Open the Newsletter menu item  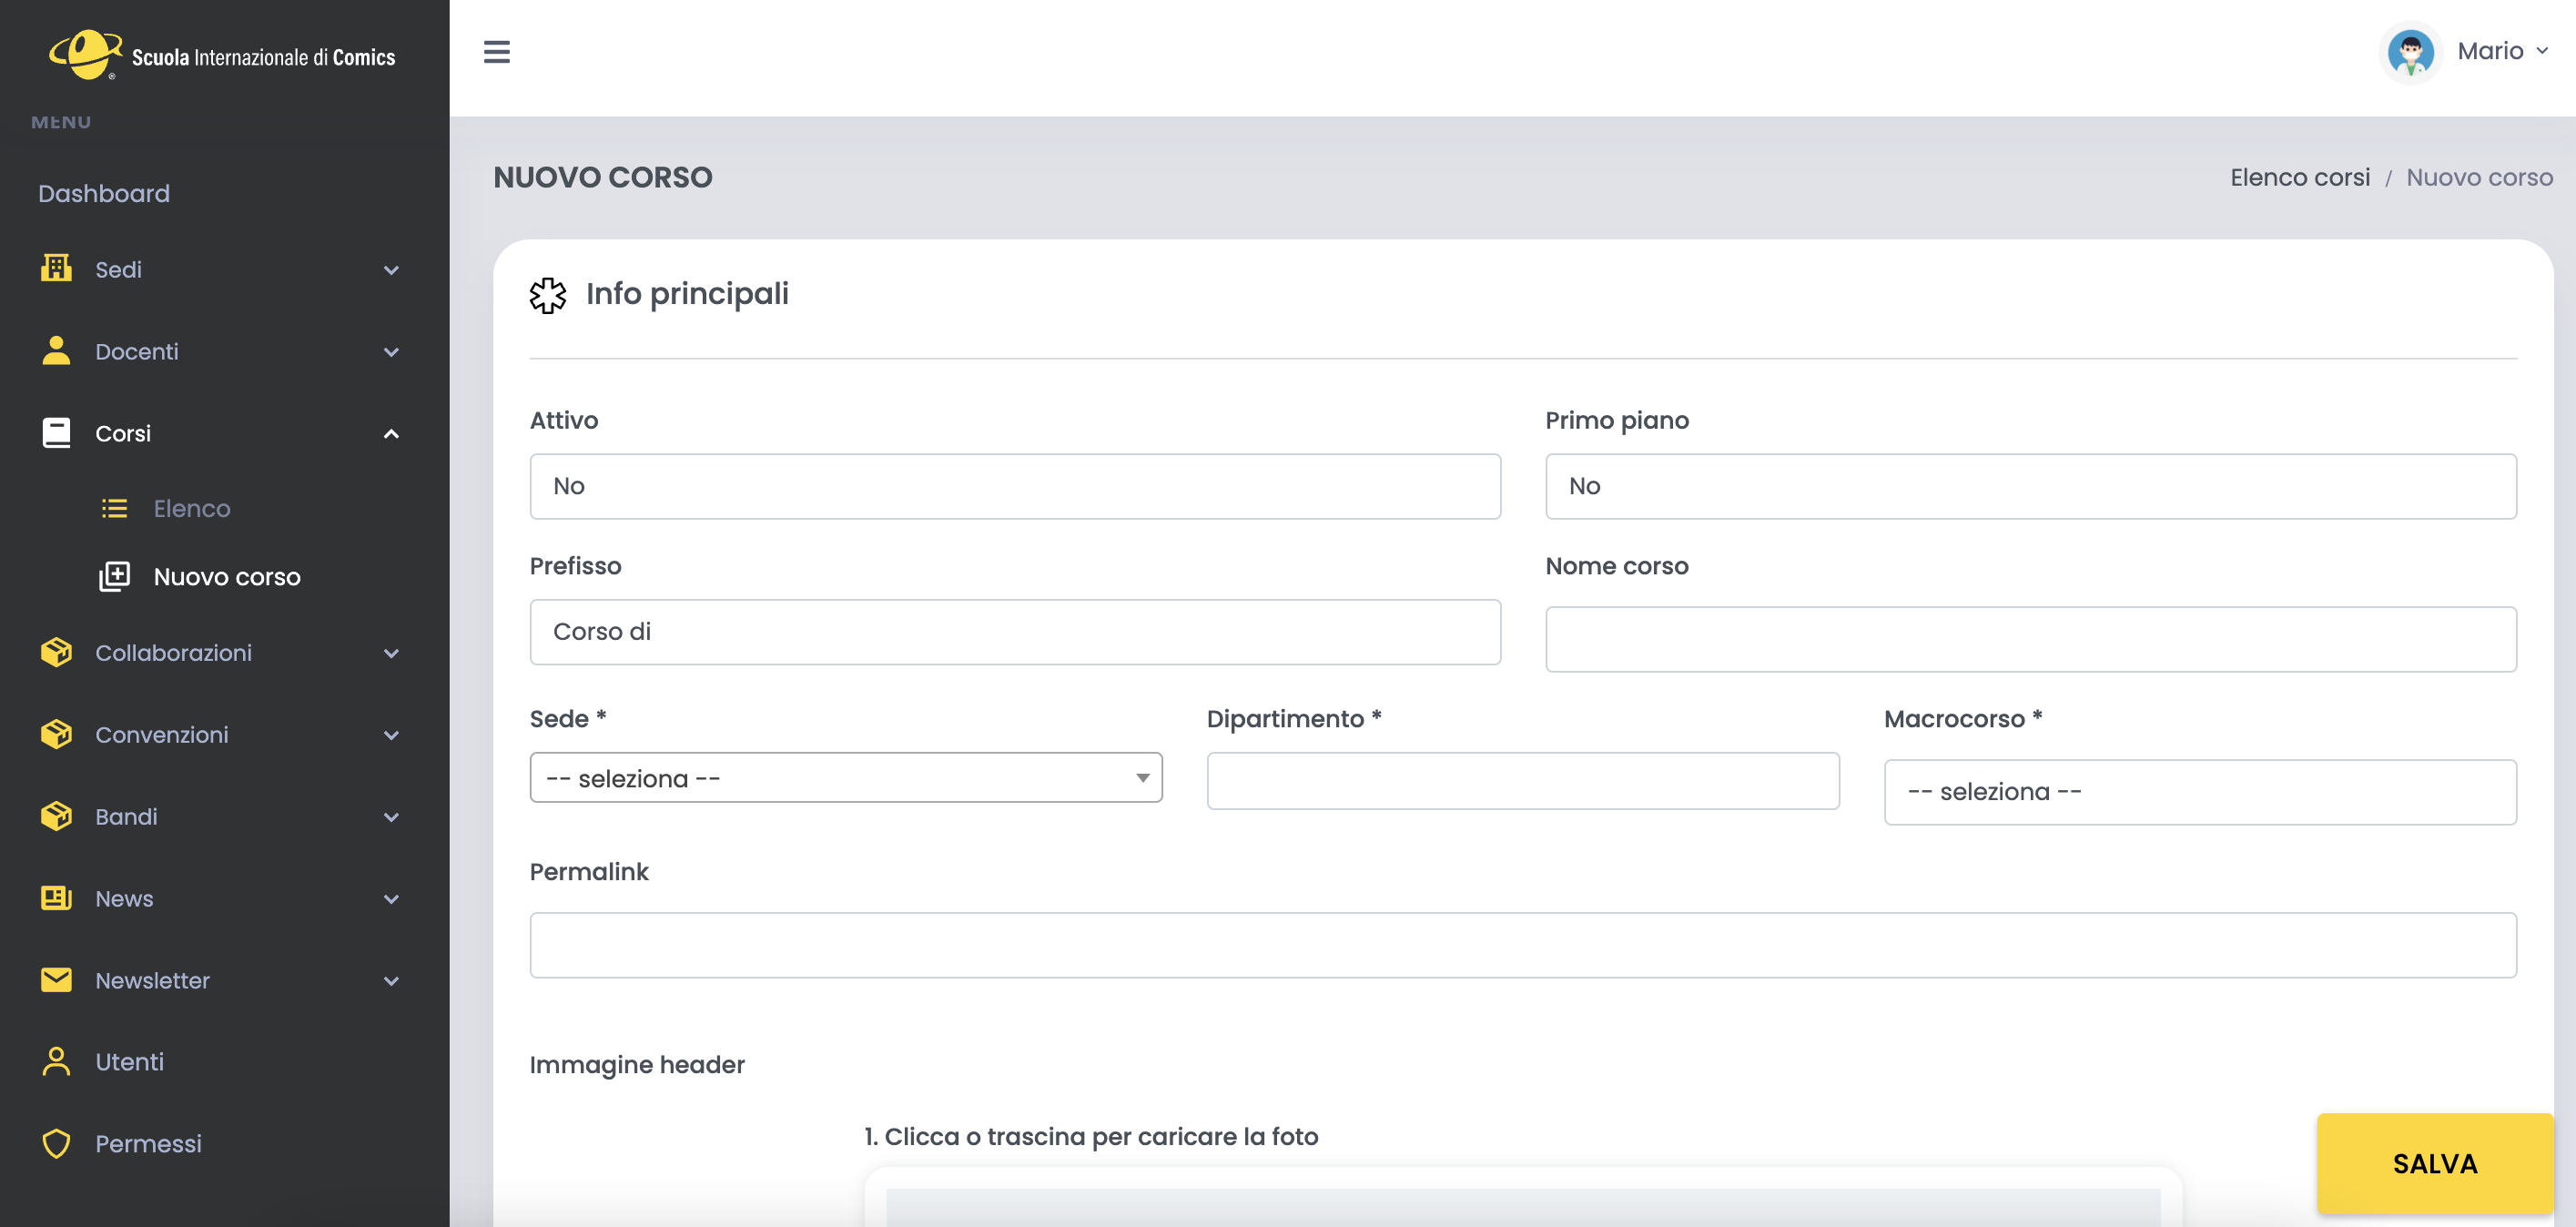coord(152,980)
